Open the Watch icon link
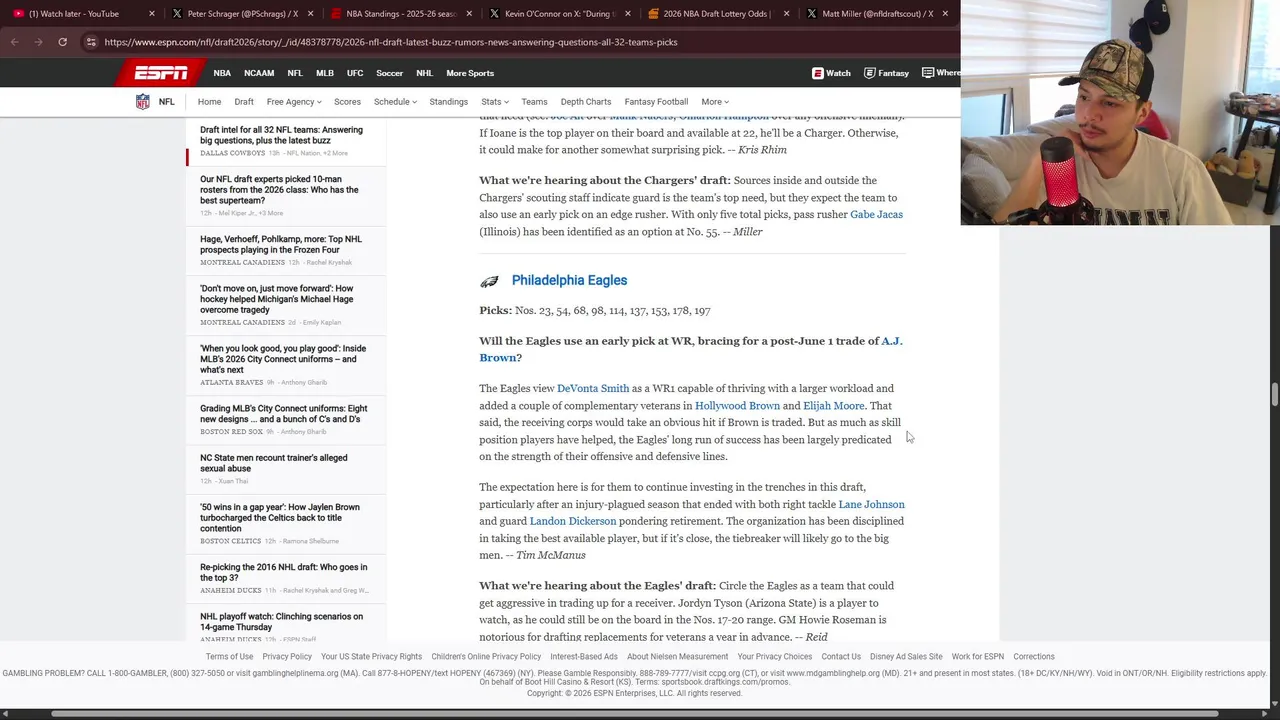 click(x=831, y=73)
